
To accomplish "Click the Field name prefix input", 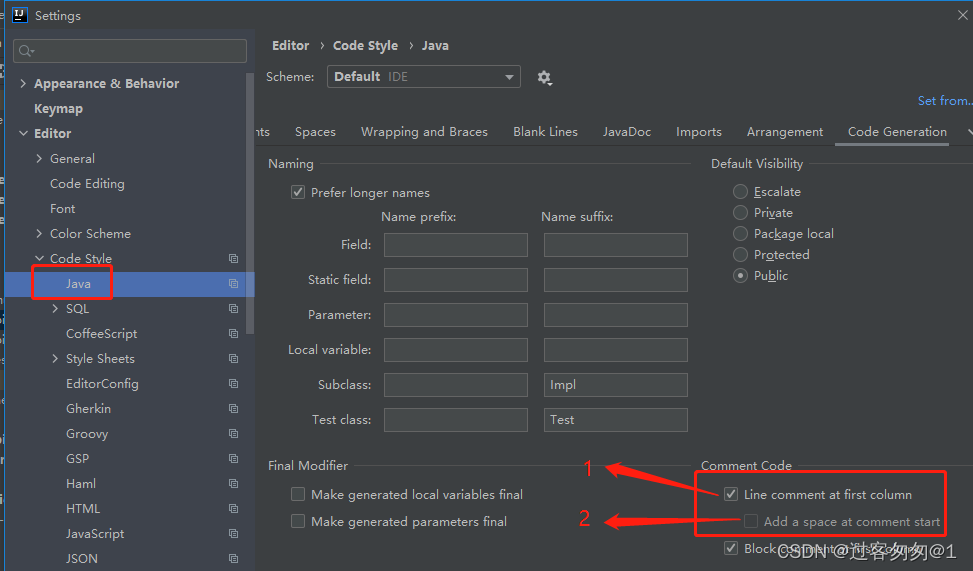I will point(455,245).
